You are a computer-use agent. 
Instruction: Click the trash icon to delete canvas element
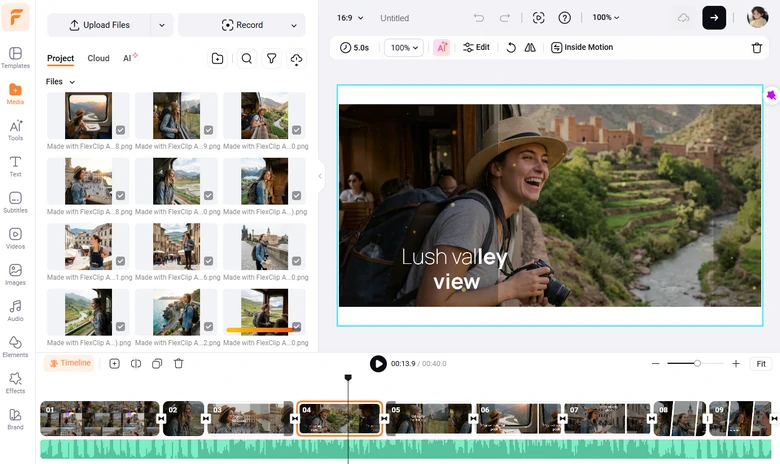pyautogui.click(x=756, y=47)
